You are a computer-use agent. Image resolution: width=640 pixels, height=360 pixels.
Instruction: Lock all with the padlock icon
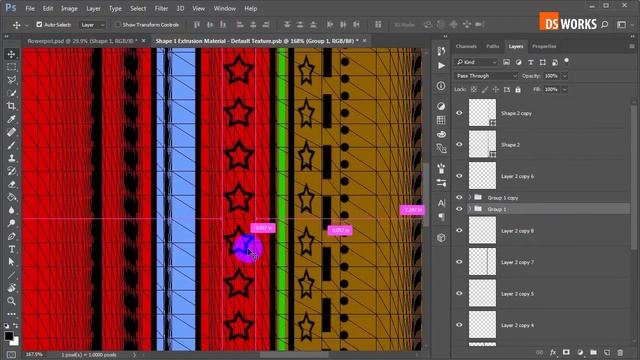point(518,89)
